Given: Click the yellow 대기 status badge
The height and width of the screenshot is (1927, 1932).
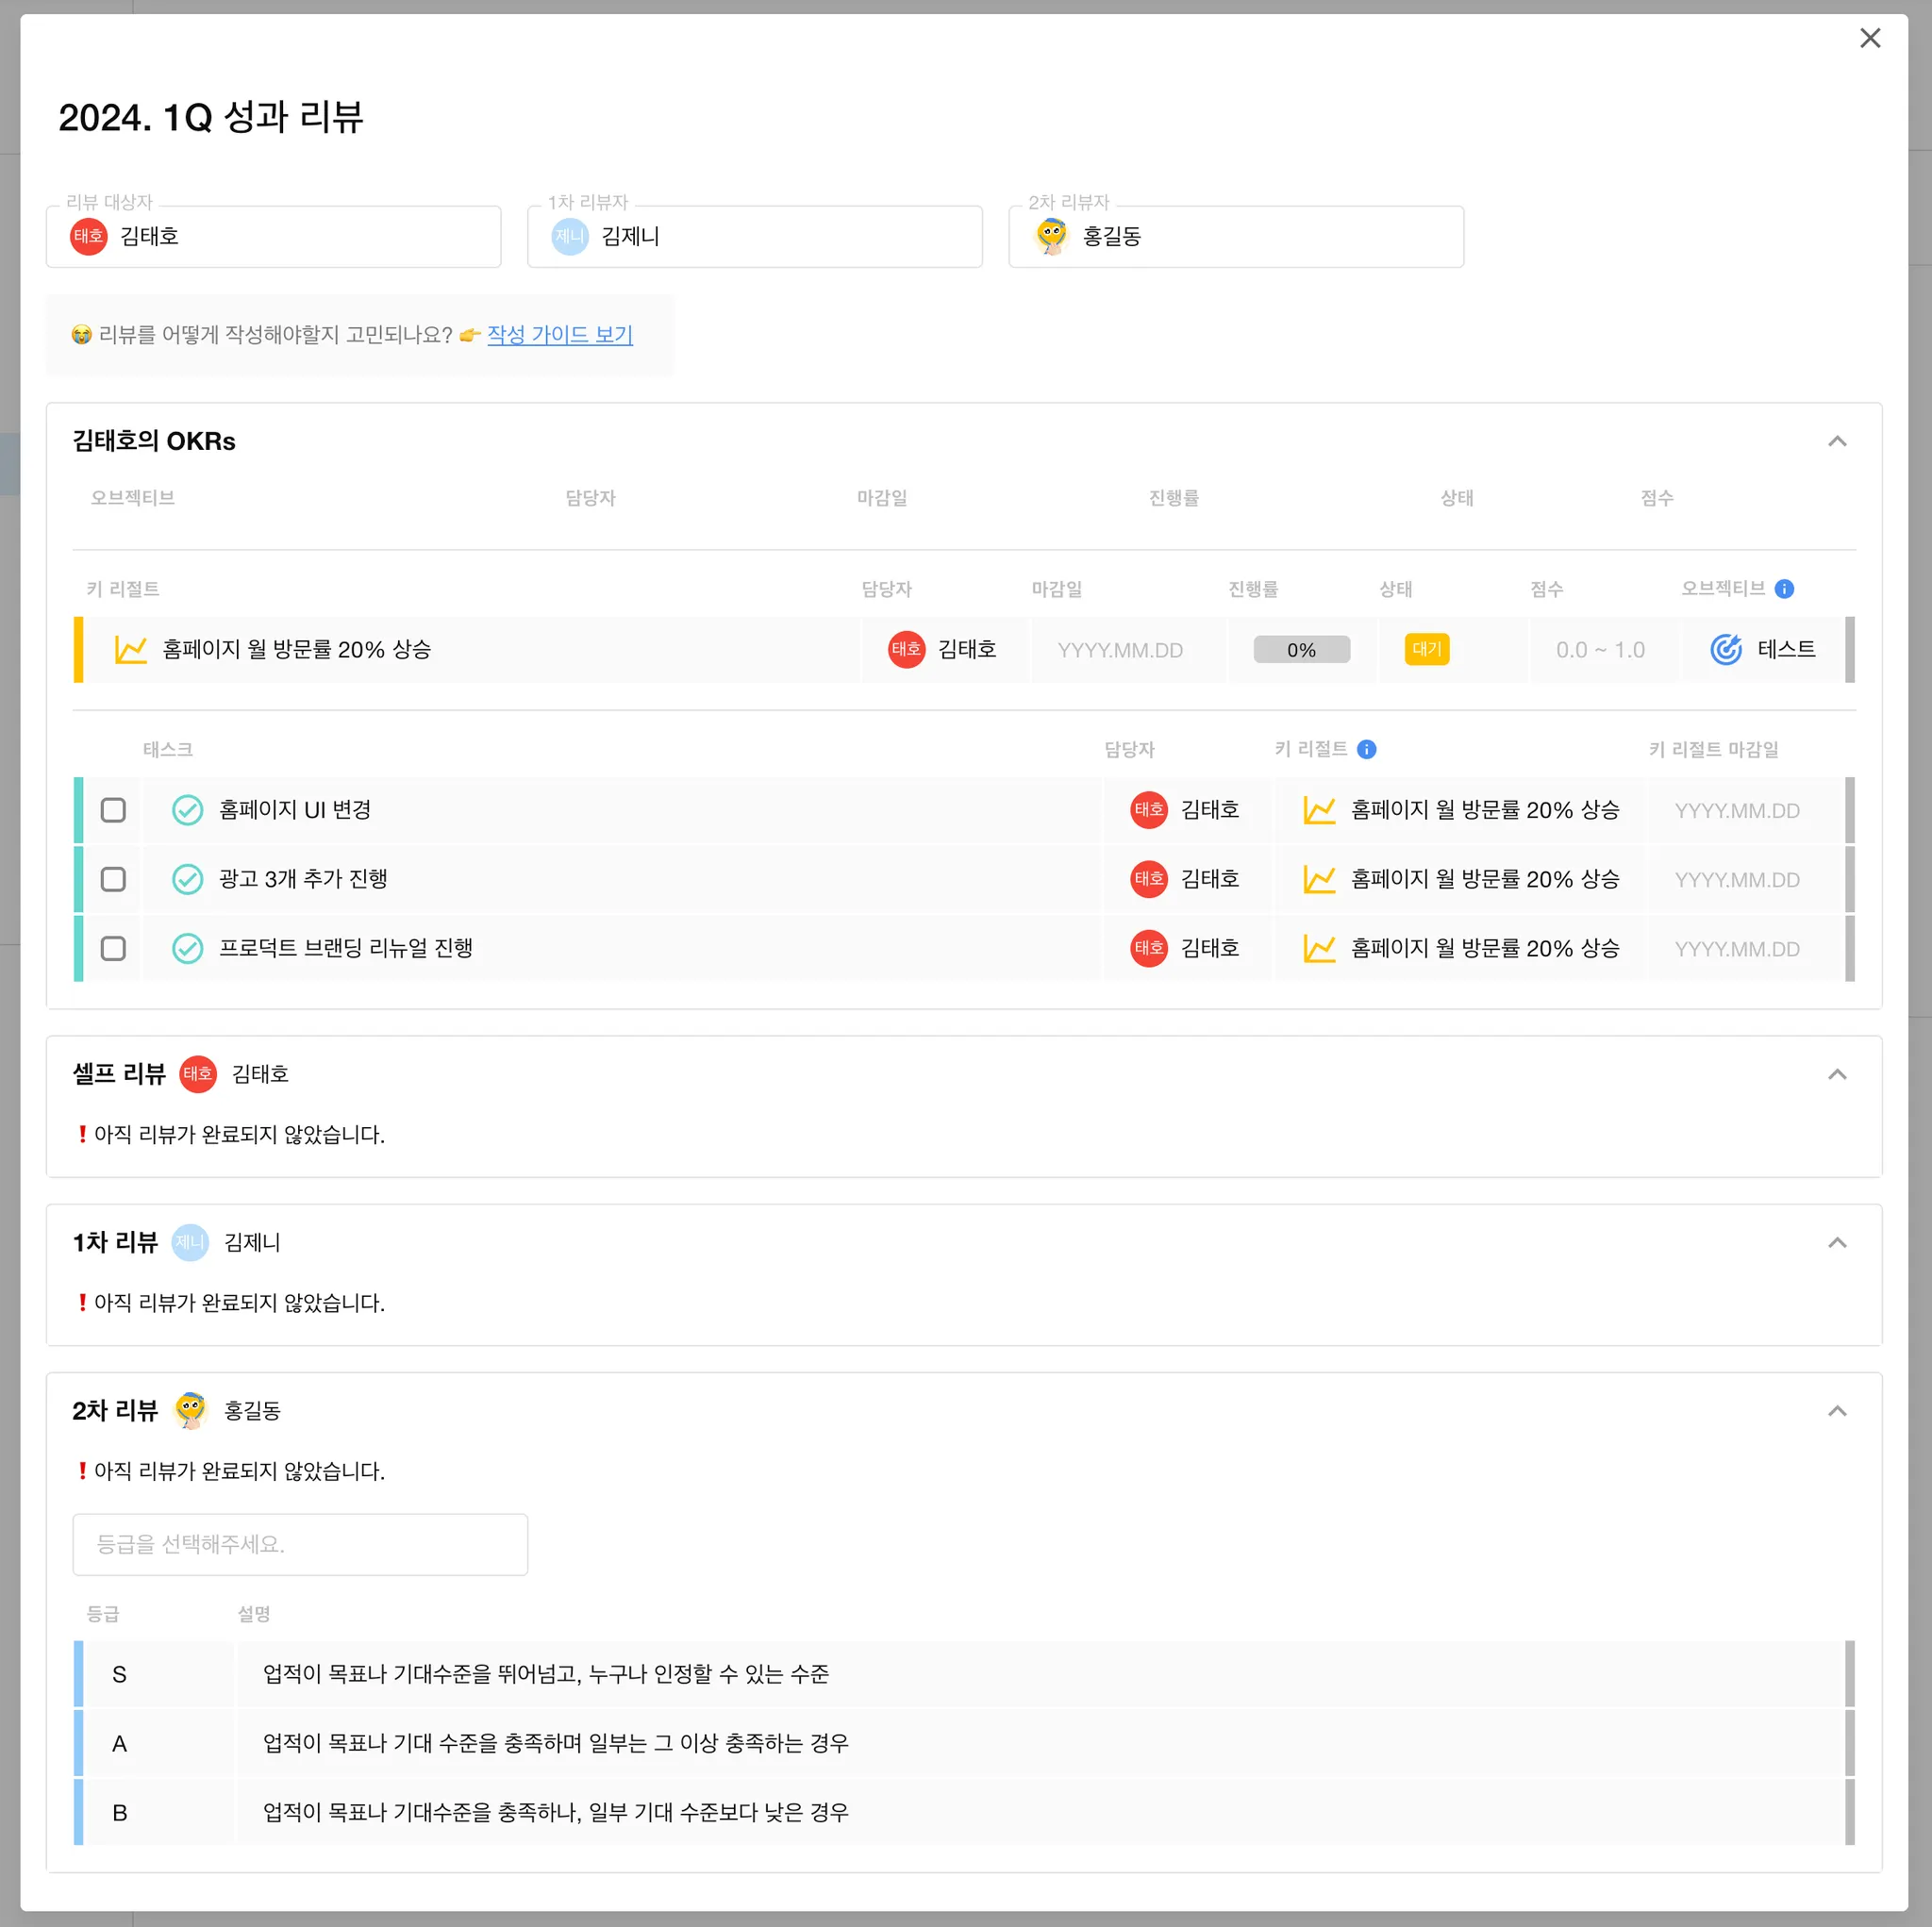Looking at the screenshot, I should (x=1426, y=650).
